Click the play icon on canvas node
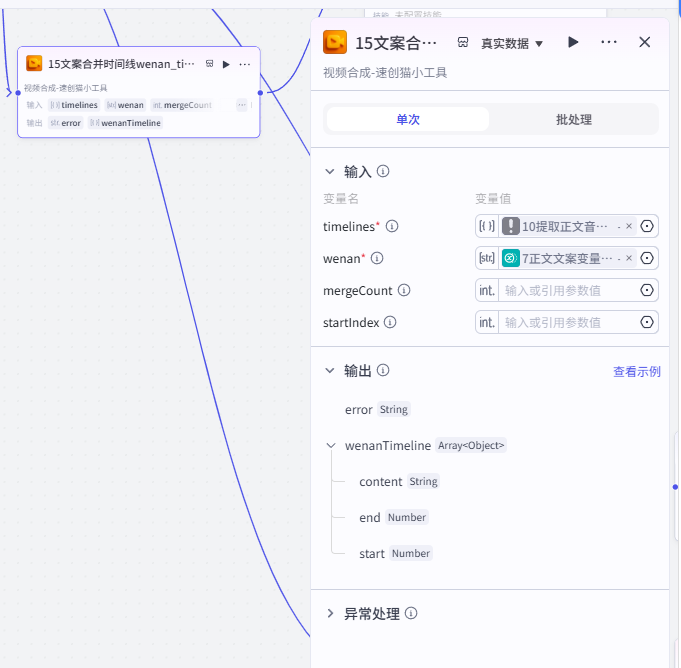Screen dimensions: 681x668 tap(226, 64)
